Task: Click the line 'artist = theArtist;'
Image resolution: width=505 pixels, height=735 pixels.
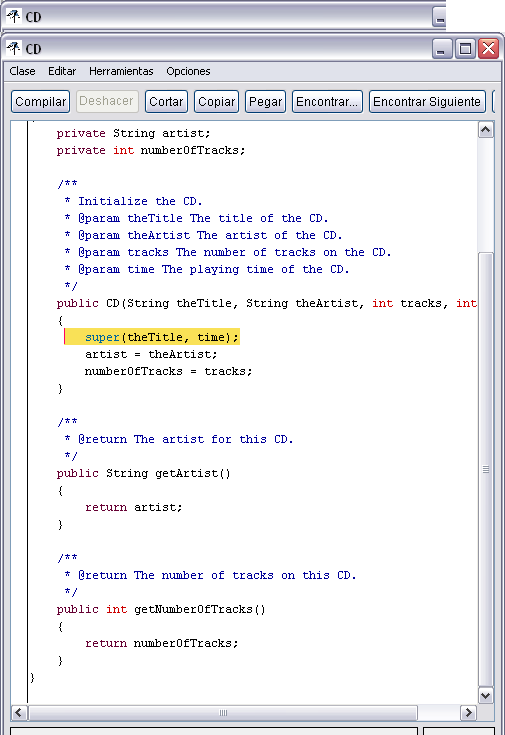Action: [151, 354]
